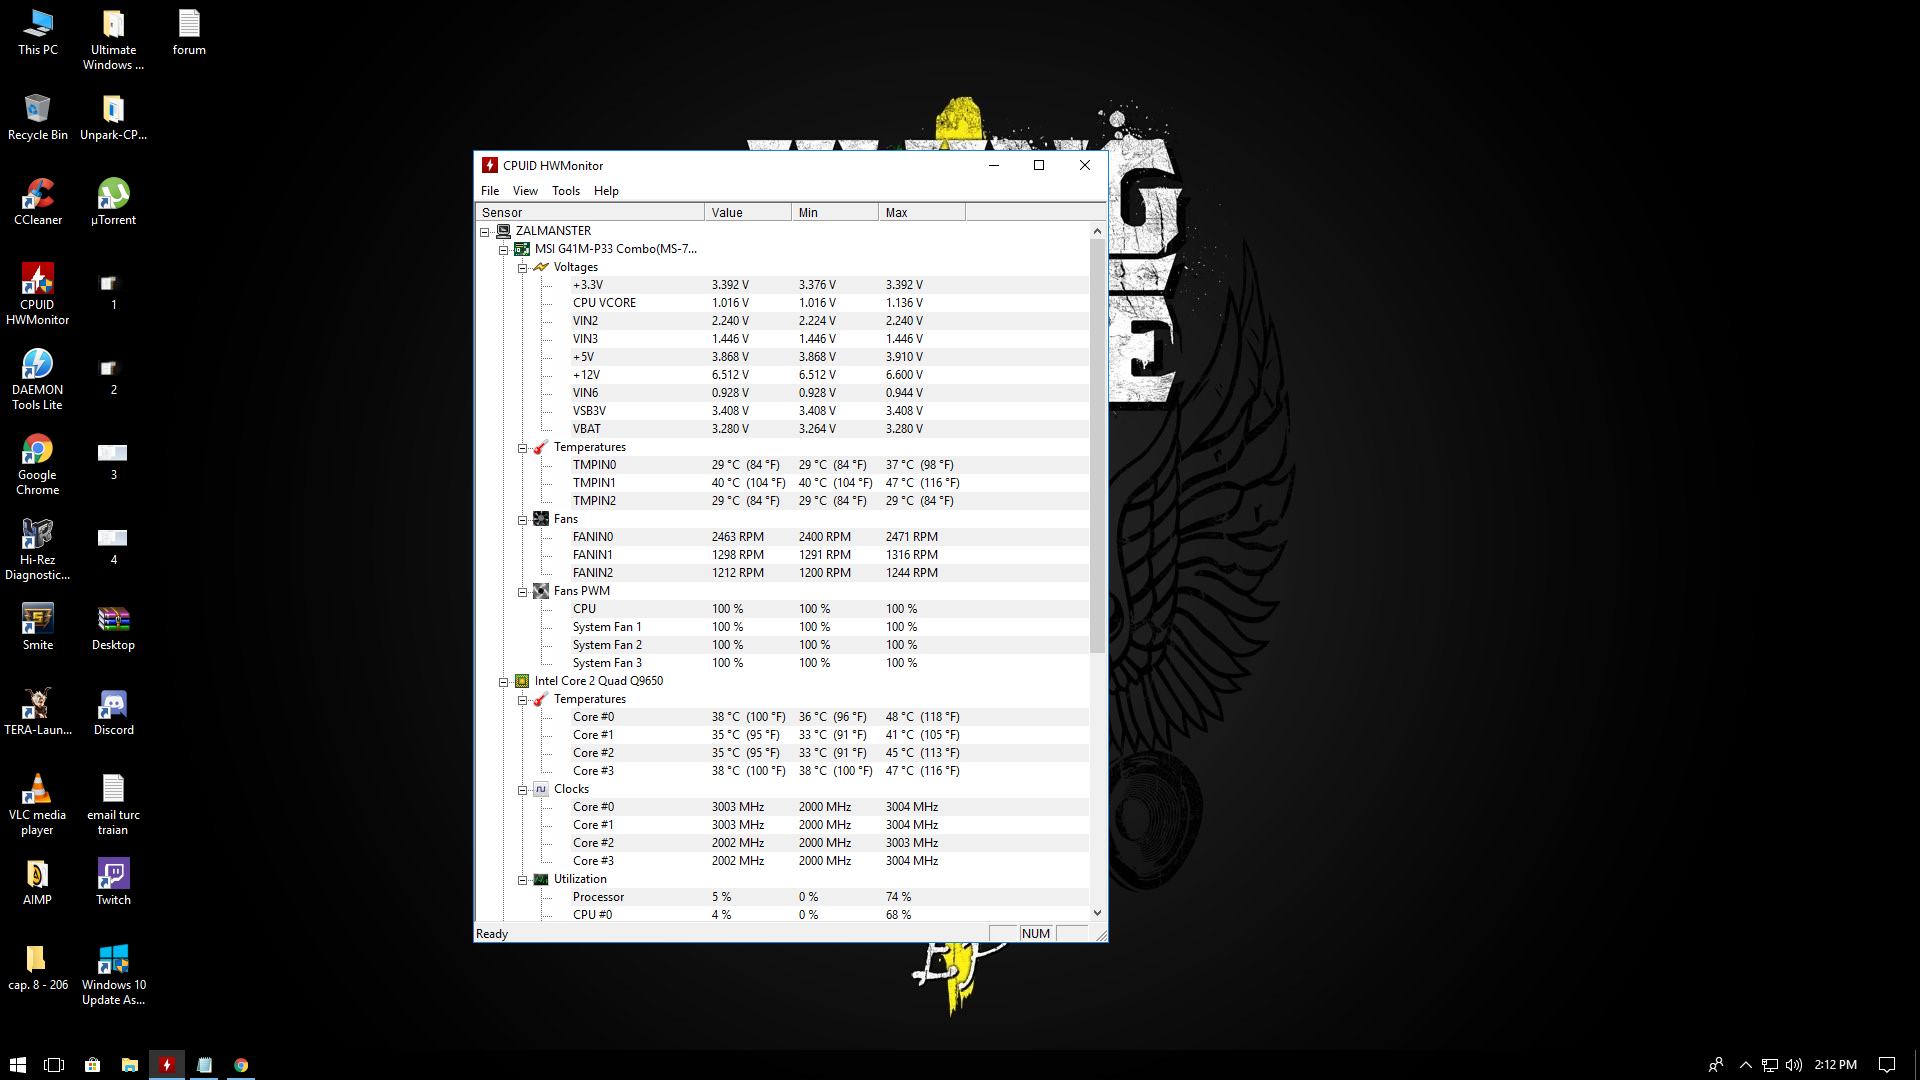
Task: Open the Tools menu
Action: [x=566, y=191]
